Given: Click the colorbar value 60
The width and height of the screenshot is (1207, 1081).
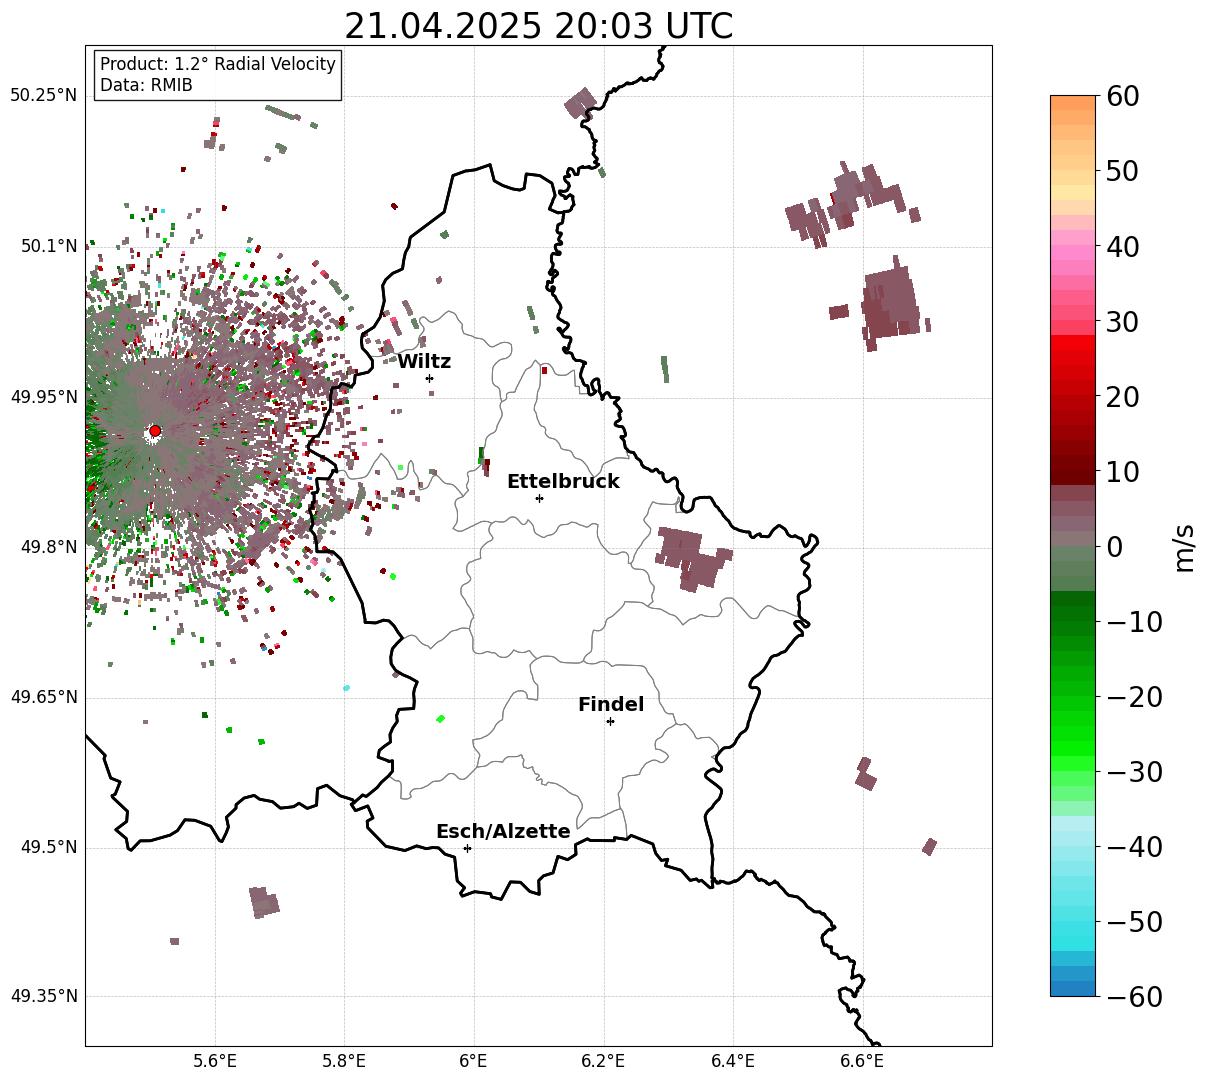Looking at the screenshot, I should pyautogui.click(x=1122, y=96).
